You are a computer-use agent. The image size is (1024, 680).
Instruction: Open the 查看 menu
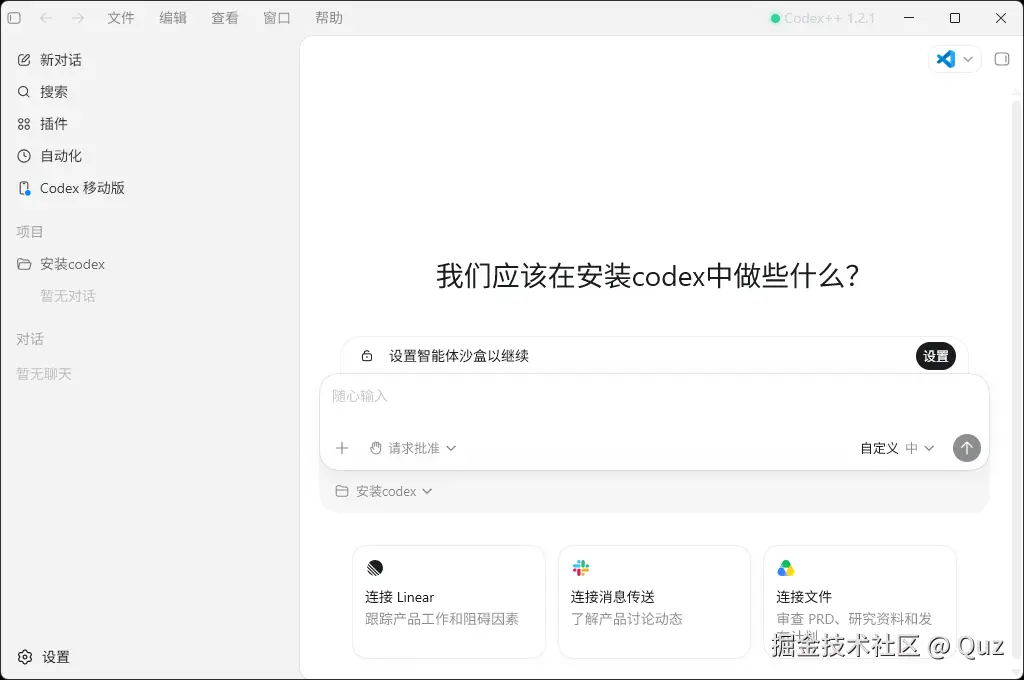tap(225, 18)
